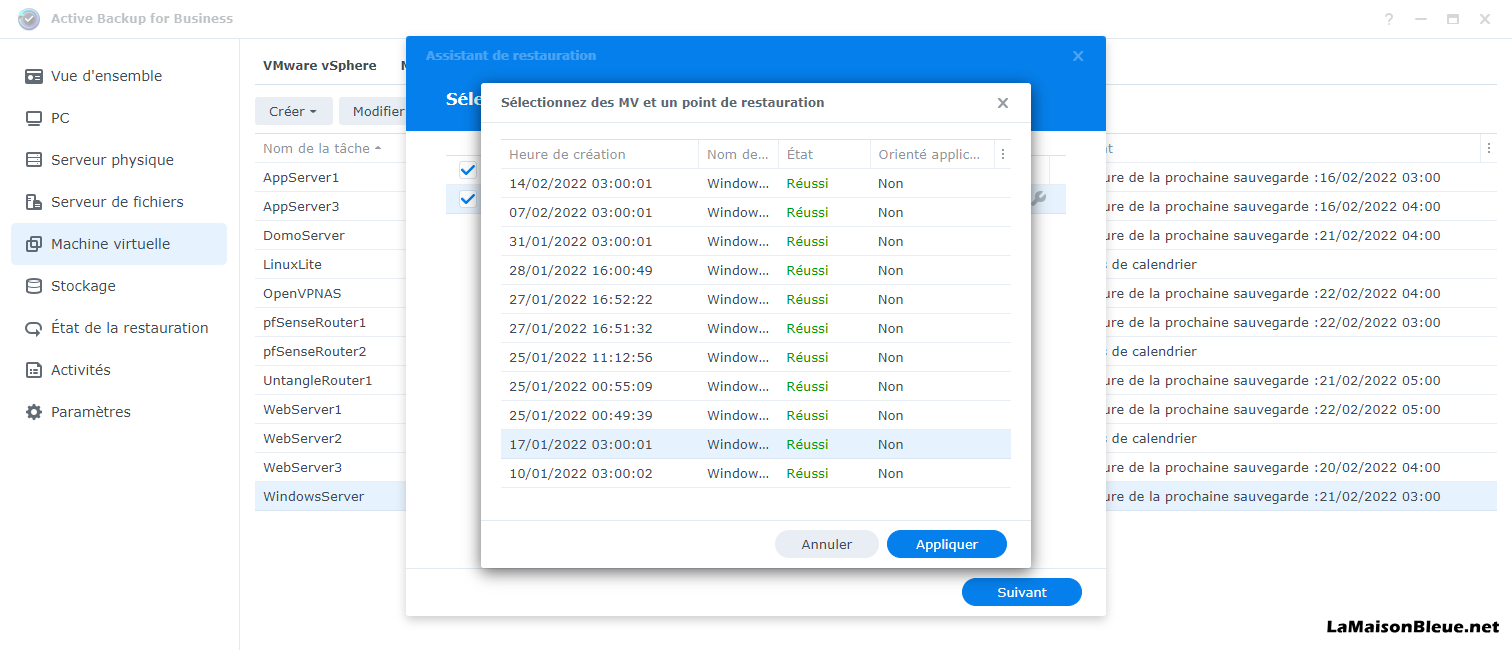Select WindowsServer task in list
The image size is (1512, 650).
click(313, 496)
